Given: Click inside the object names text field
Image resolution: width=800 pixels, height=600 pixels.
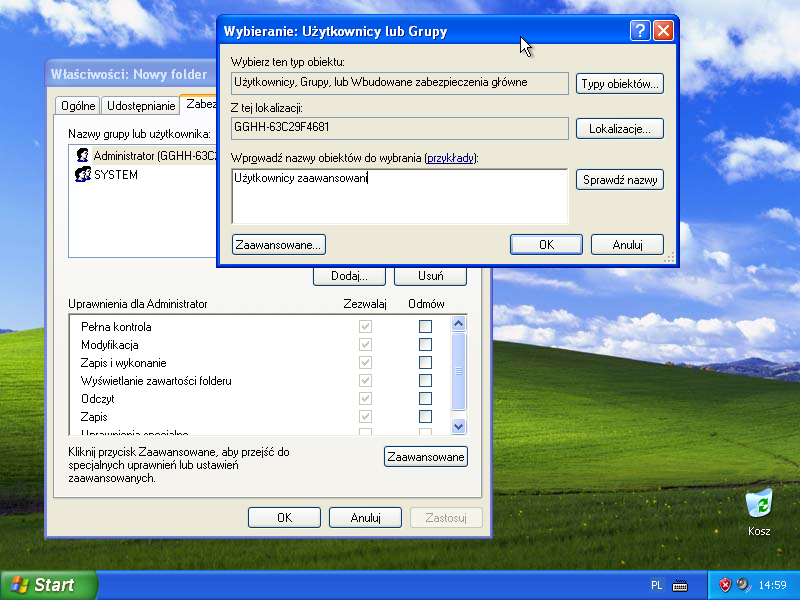Looking at the screenshot, I should (x=400, y=200).
